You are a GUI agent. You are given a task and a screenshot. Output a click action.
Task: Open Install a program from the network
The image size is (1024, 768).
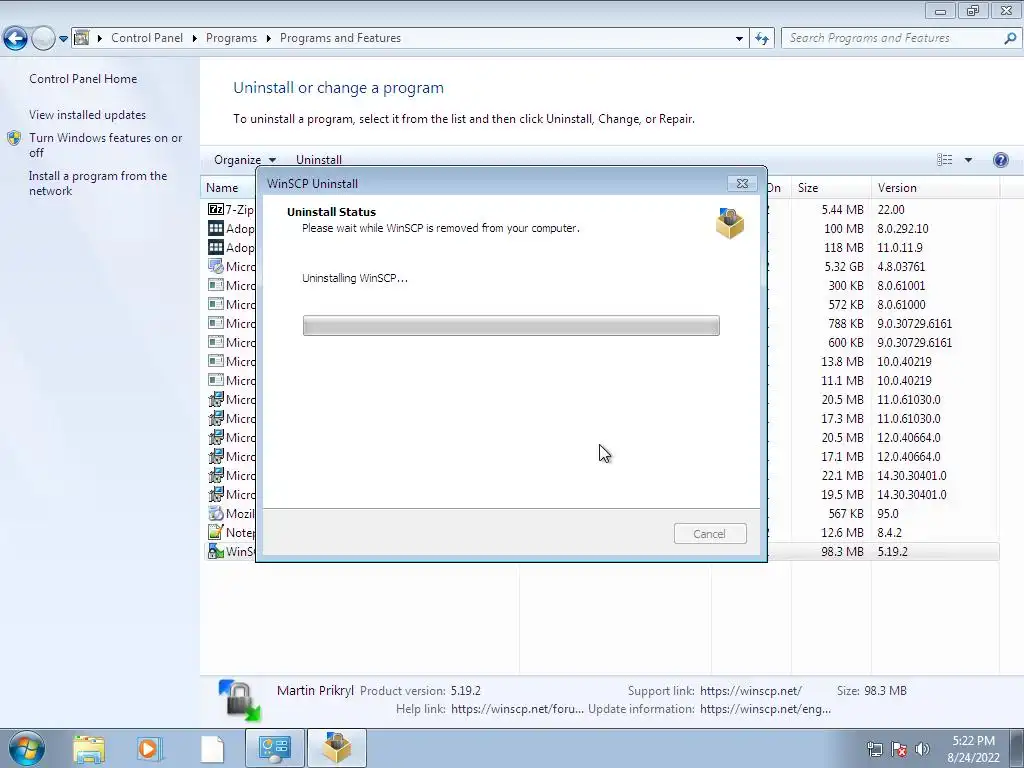coord(98,184)
